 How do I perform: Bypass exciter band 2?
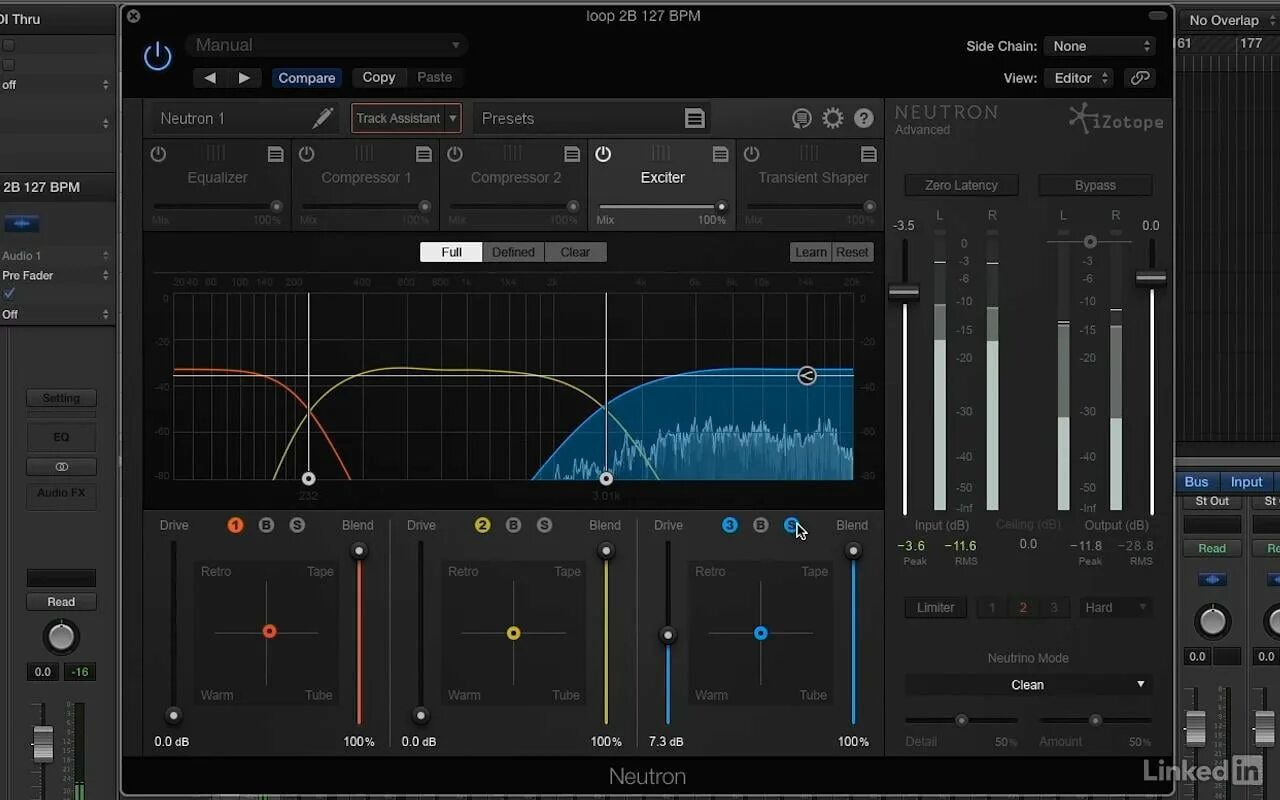point(513,525)
